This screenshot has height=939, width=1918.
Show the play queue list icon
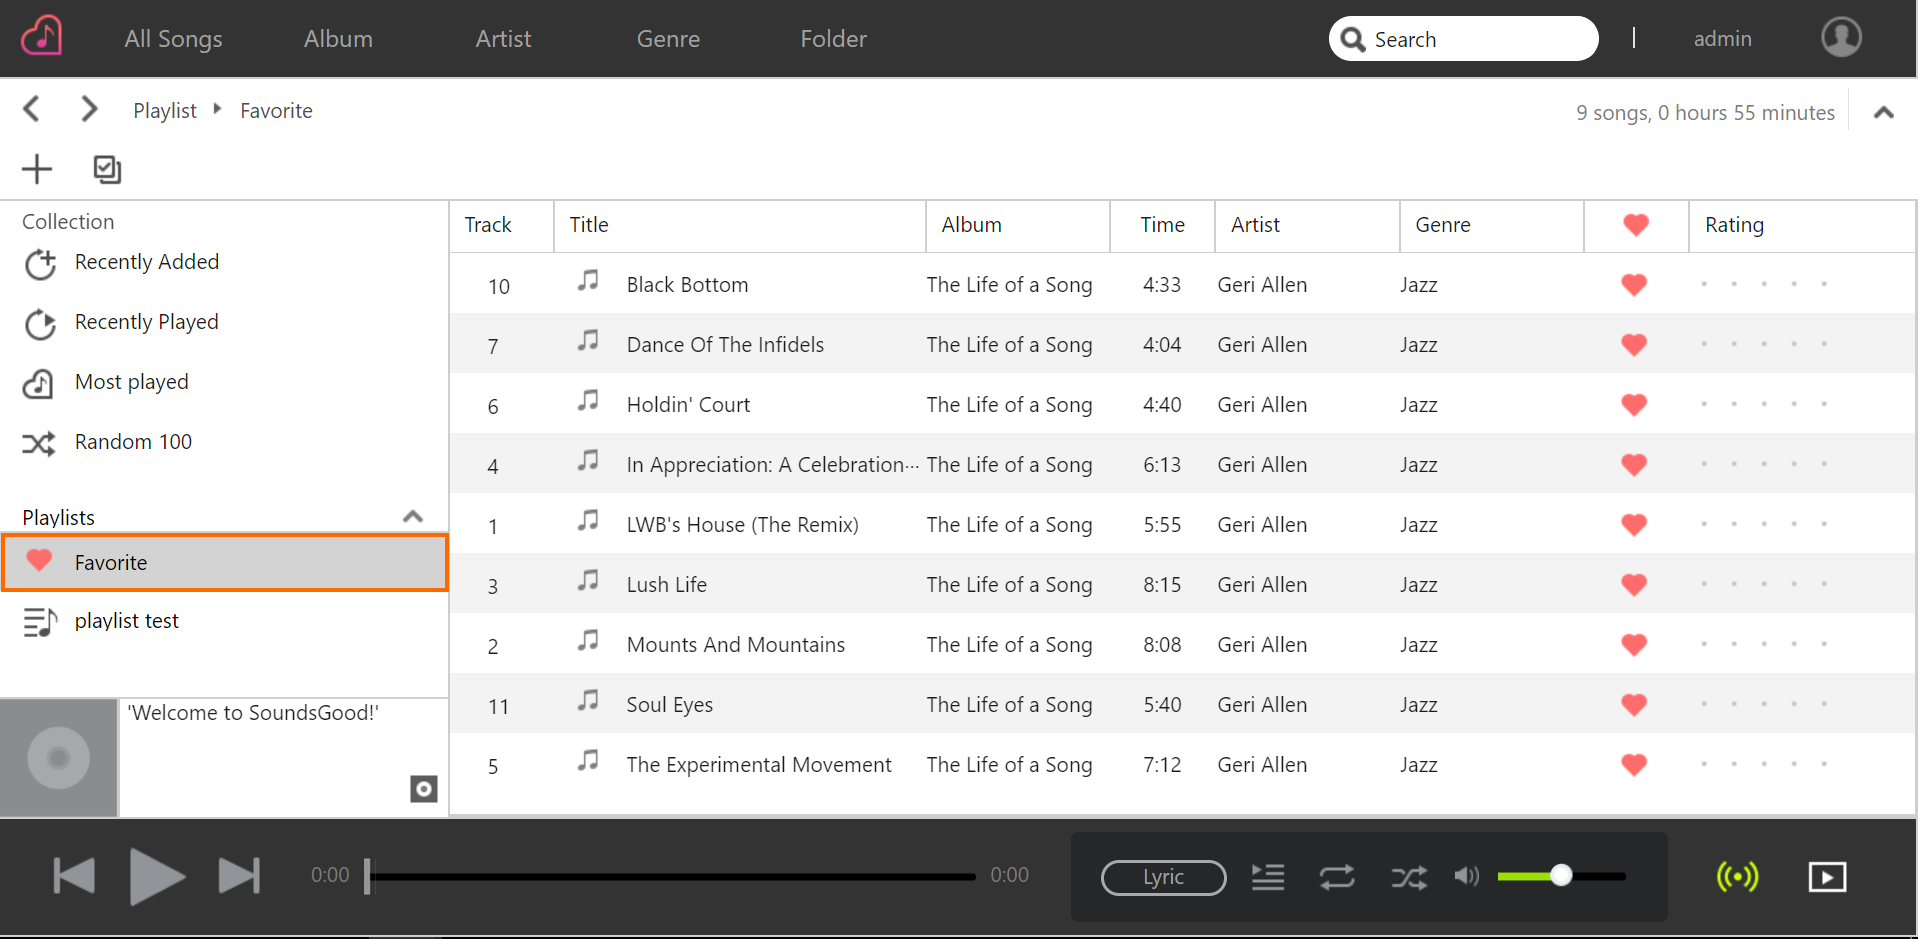click(1268, 877)
